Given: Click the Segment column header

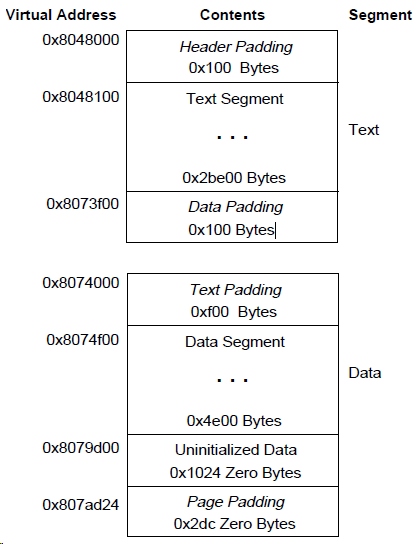Looking at the screenshot, I should 380,15.
